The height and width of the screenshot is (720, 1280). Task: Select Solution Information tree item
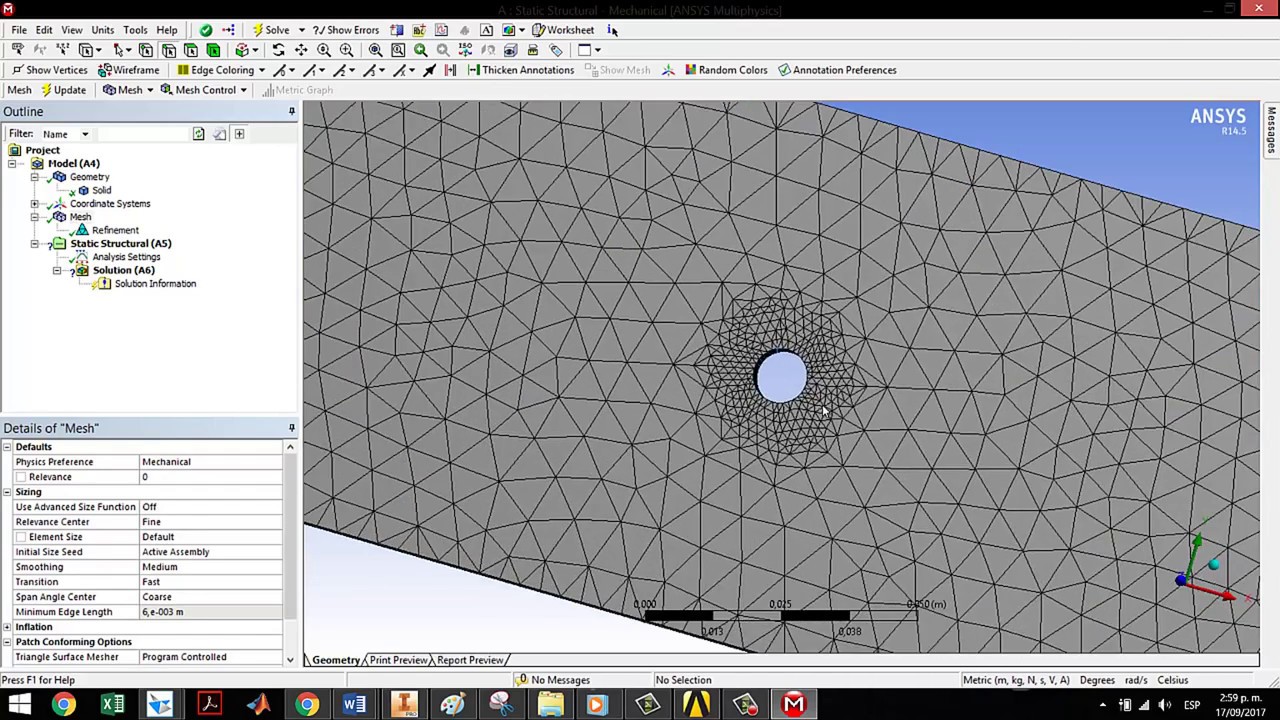coord(155,284)
